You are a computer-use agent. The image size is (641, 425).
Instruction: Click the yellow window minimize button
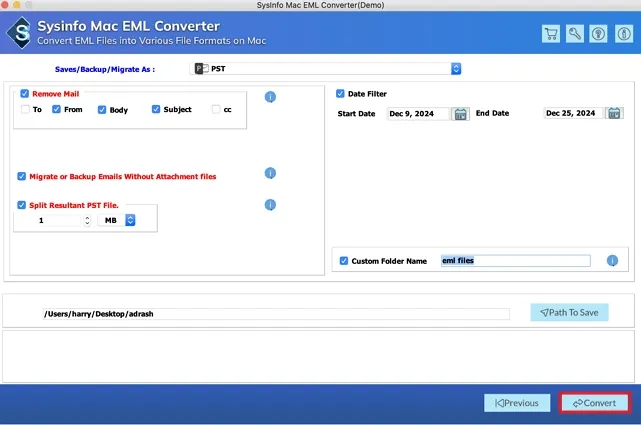[x=17, y=5]
